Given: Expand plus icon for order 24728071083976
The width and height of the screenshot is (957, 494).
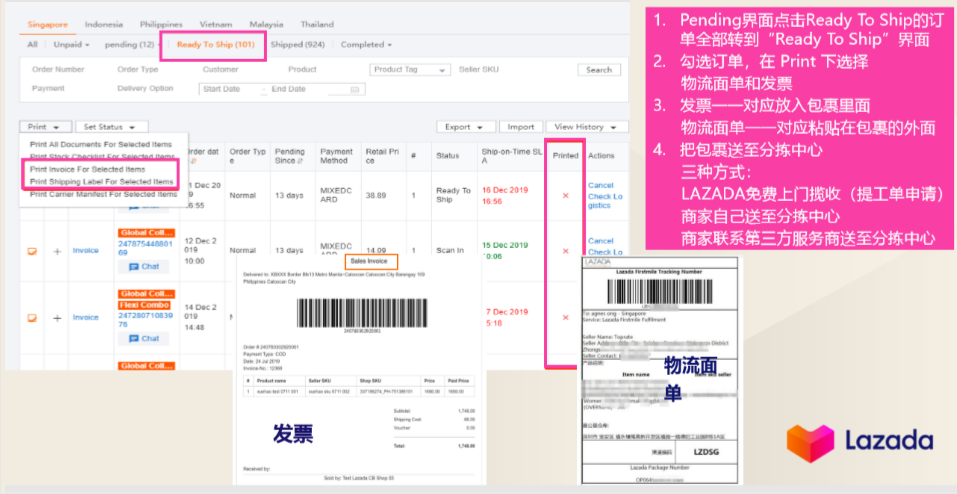Looking at the screenshot, I should point(57,318).
